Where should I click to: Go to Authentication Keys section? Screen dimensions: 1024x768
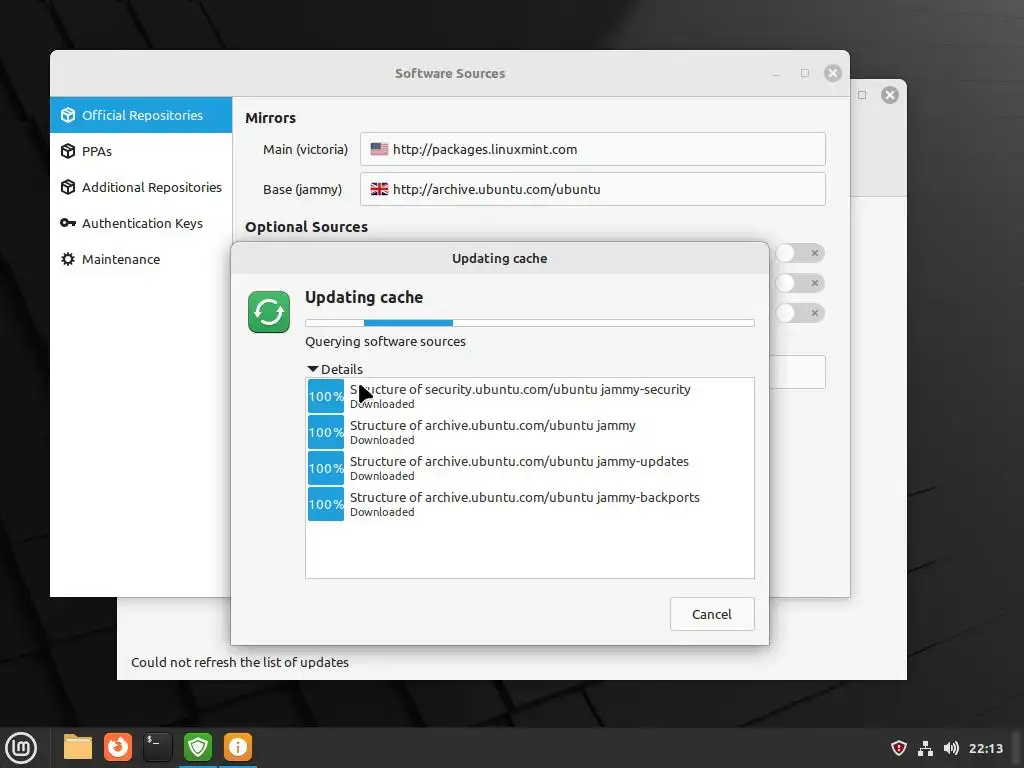coord(141,223)
